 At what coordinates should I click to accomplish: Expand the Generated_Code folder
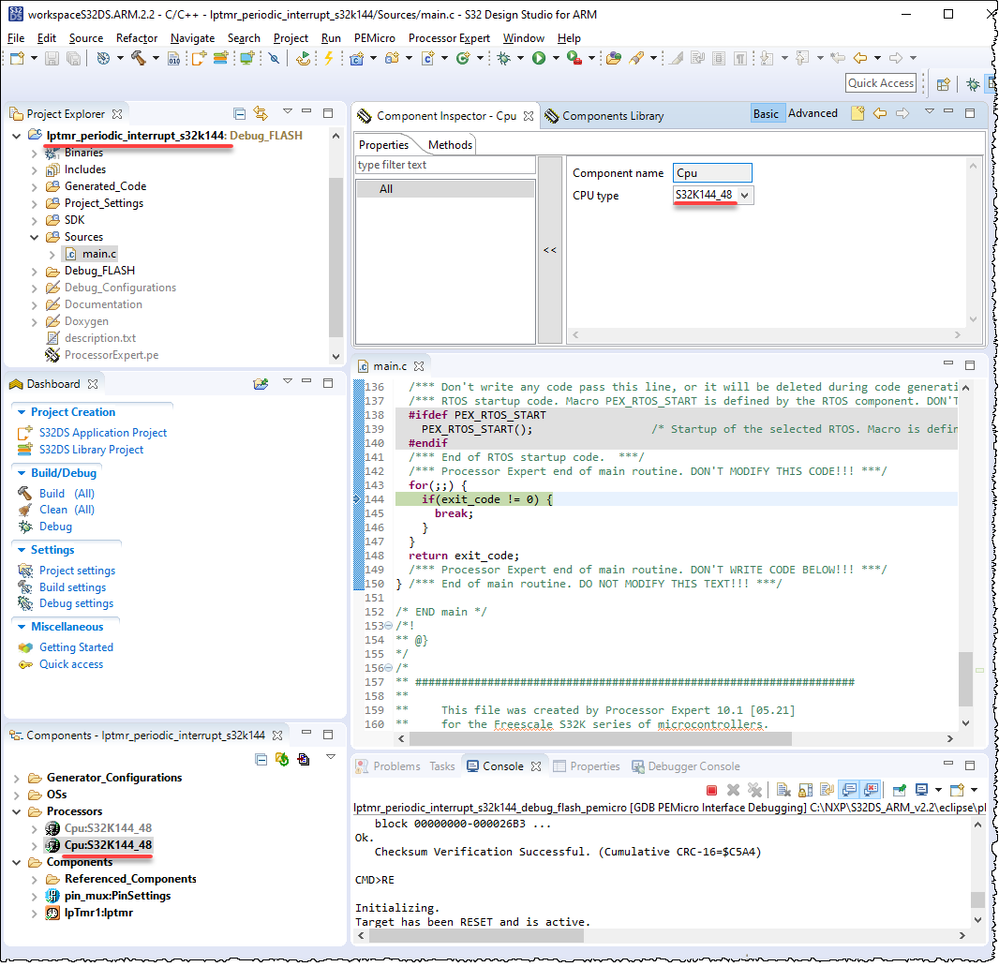[35, 186]
